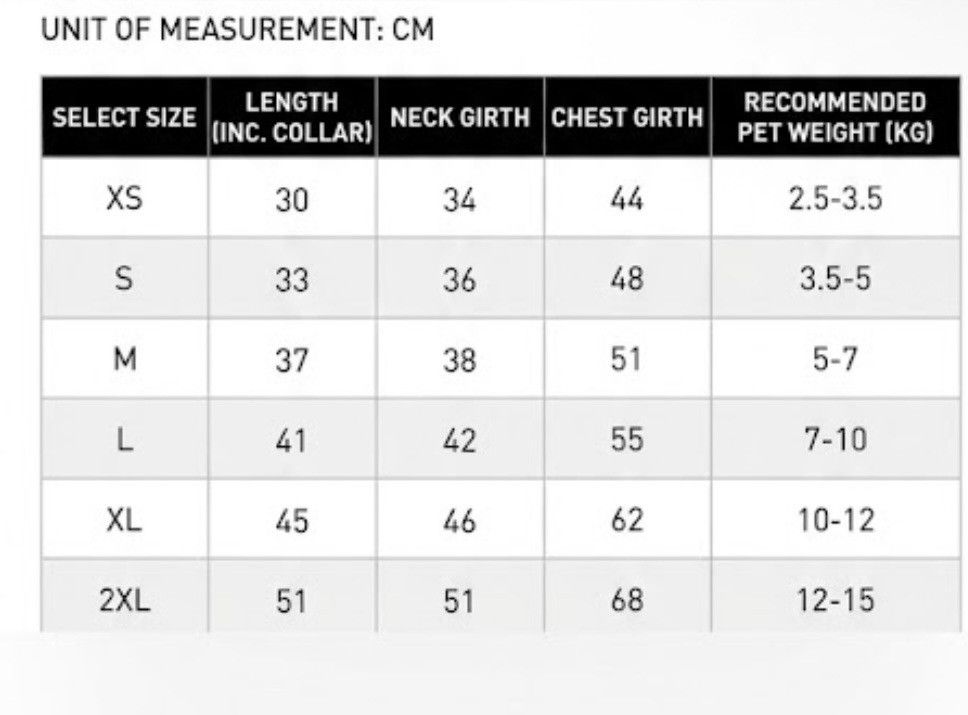This screenshot has width=968, height=715.
Task: Select the M size row label
Action: pyautogui.click(x=125, y=359)
